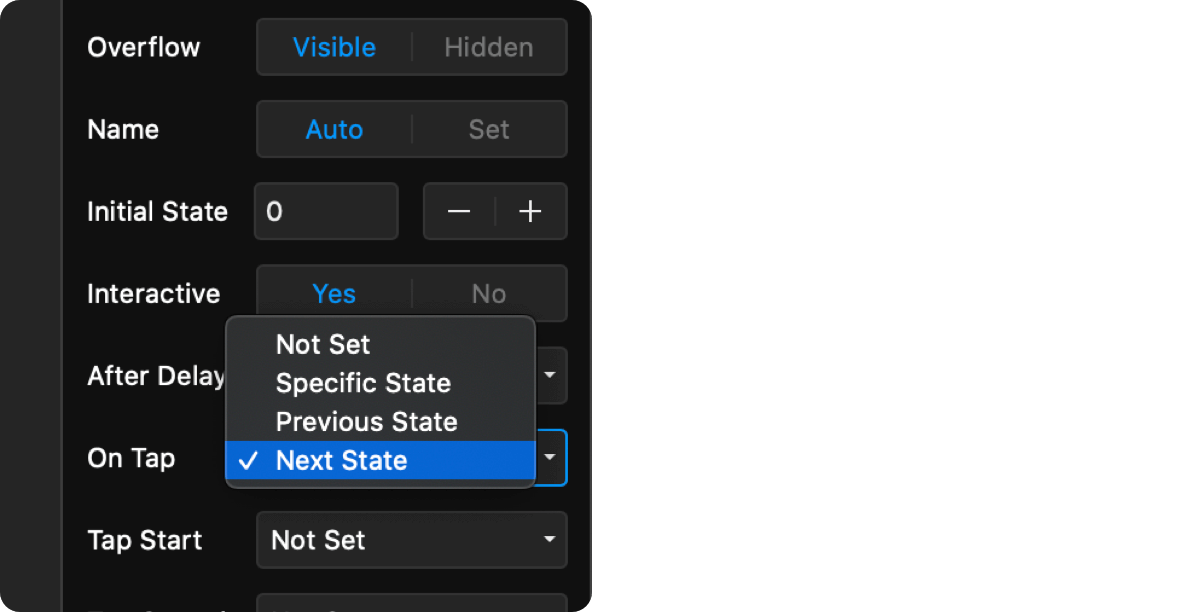The height and width of the screenshot is (612, 1200).
Task: Click the After Delay property label
Action: point(156,376)
